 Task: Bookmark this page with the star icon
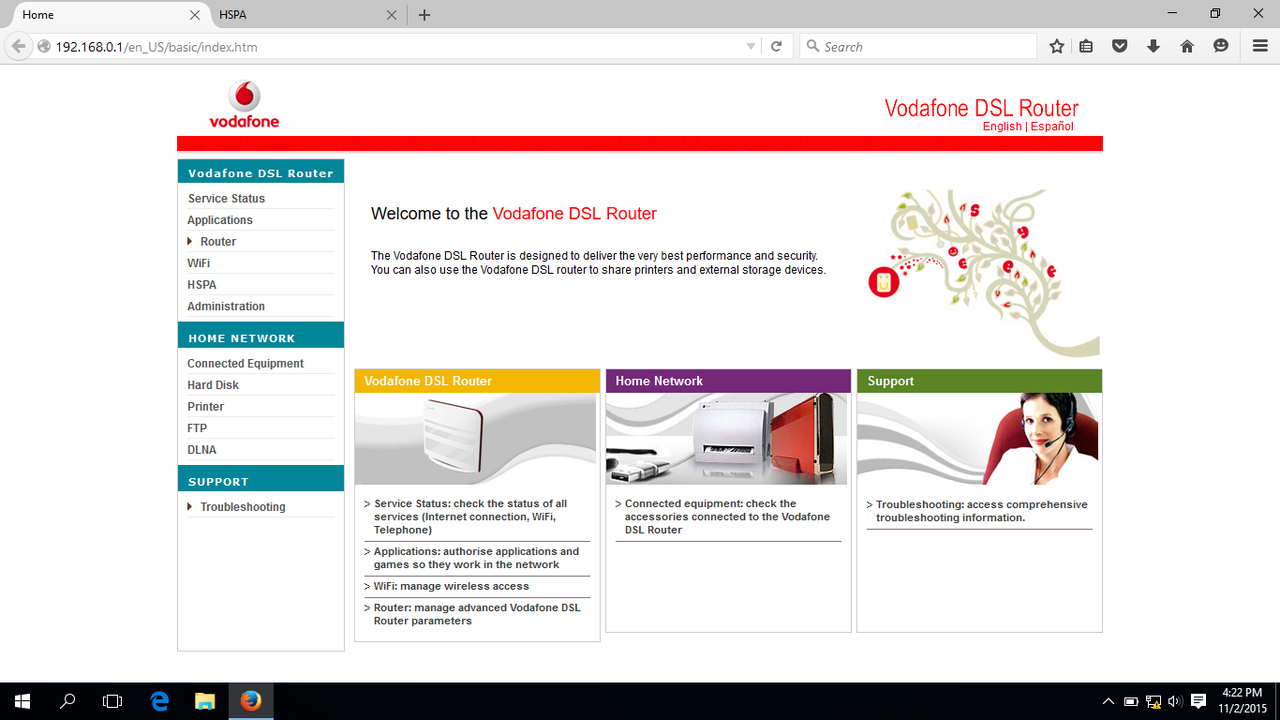(x=1057, y=46)
